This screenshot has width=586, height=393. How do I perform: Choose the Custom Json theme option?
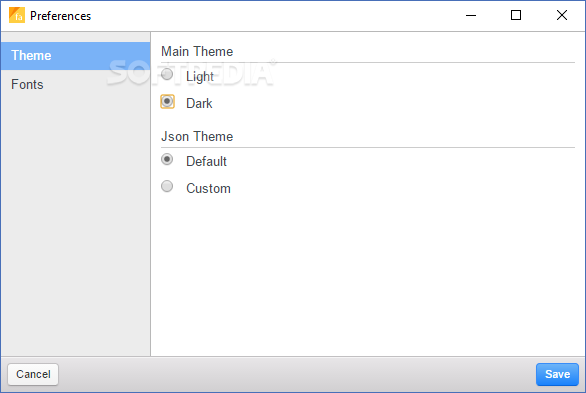pyautogui.click(x=167, y=186)
